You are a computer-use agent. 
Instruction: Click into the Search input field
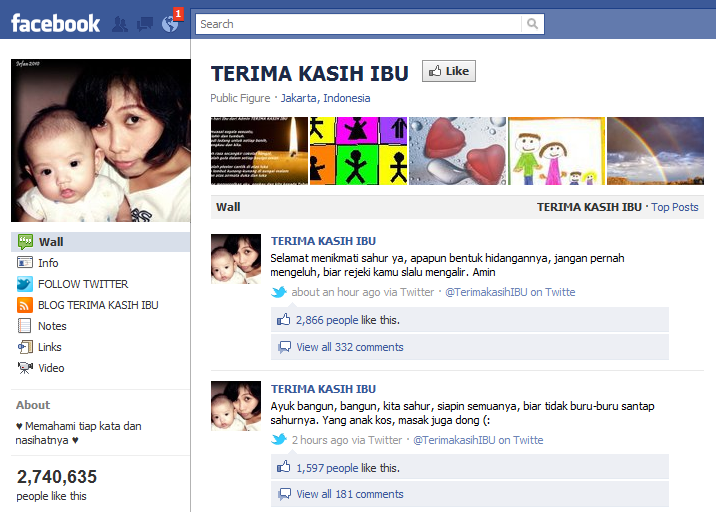(358, 24)
